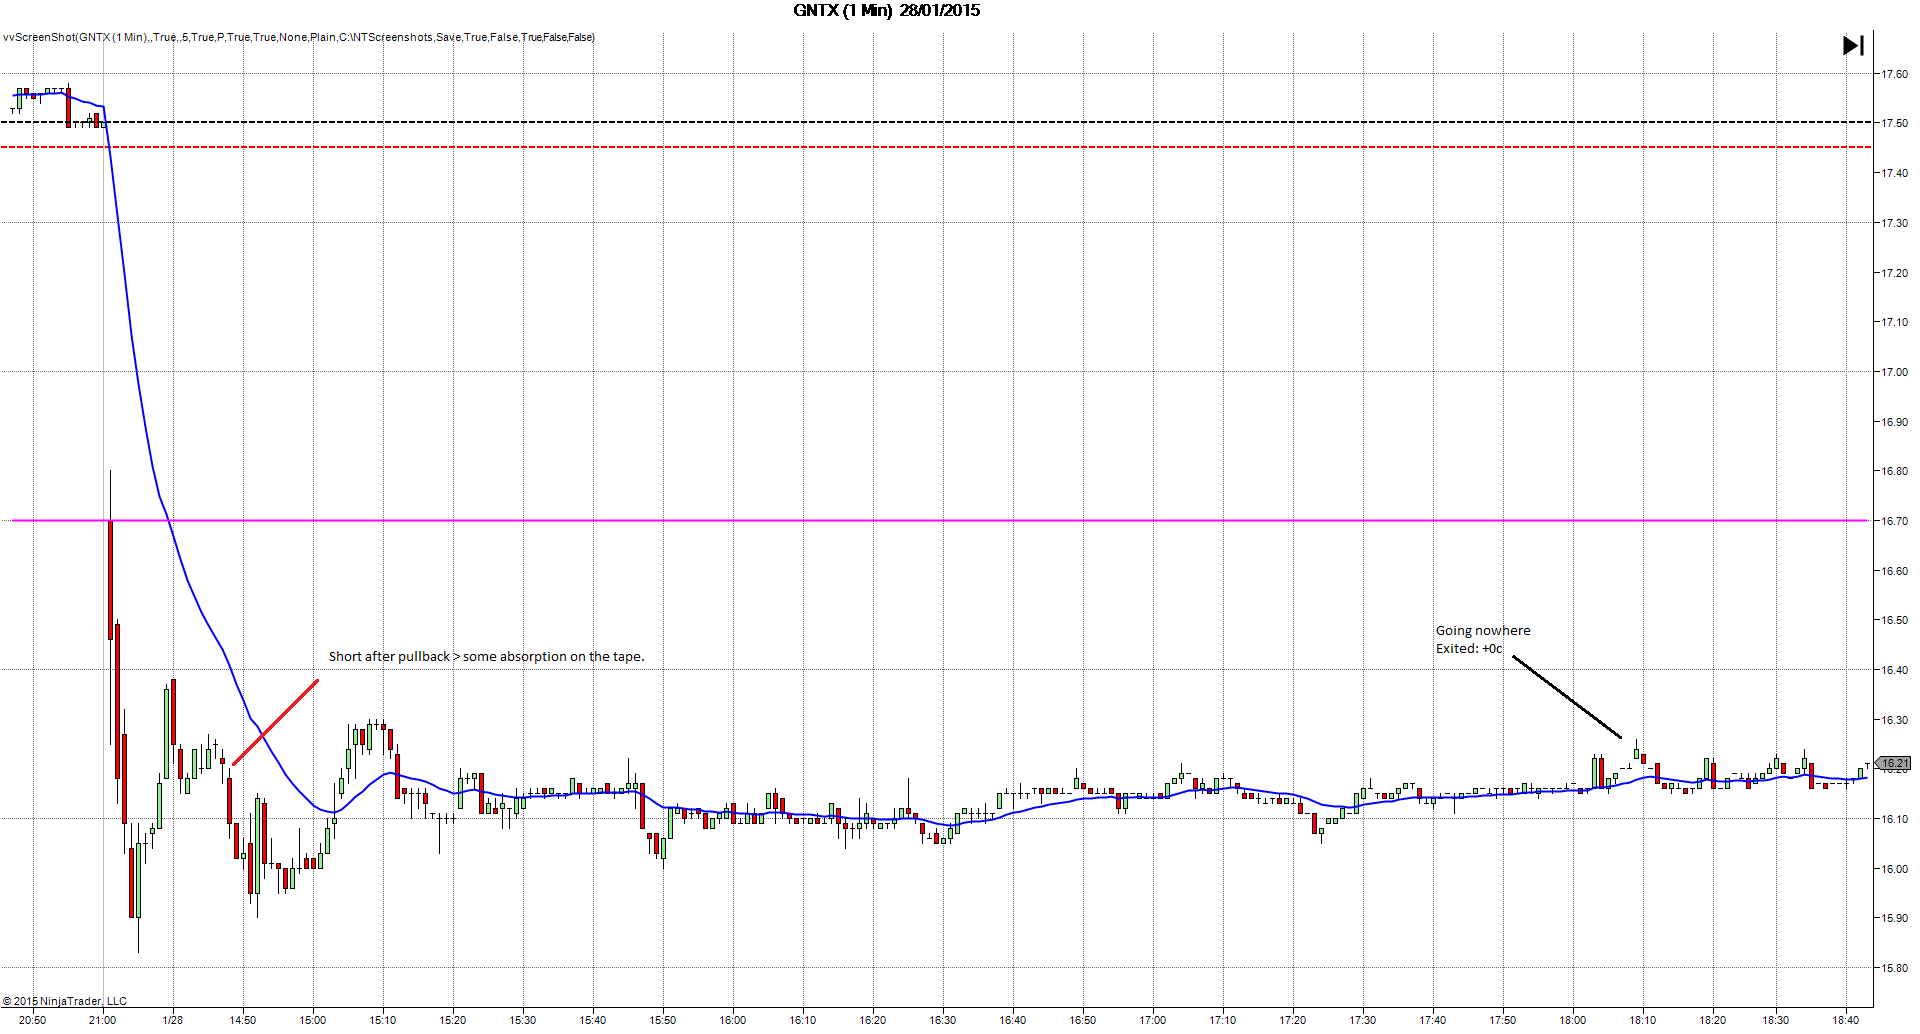Click the 16.80 price axis label
Image resolution: width=1920 pixels, height=1034 pixels.
(1895, 471)
